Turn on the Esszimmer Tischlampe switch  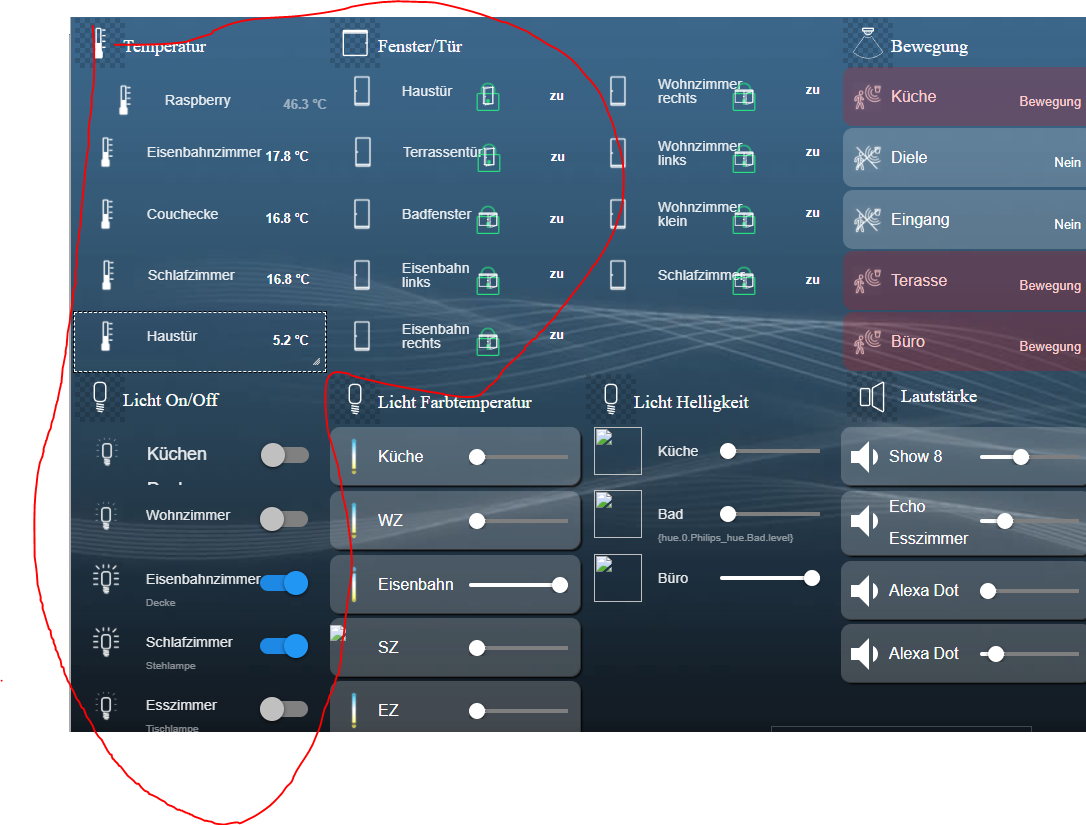click(284, 709)
